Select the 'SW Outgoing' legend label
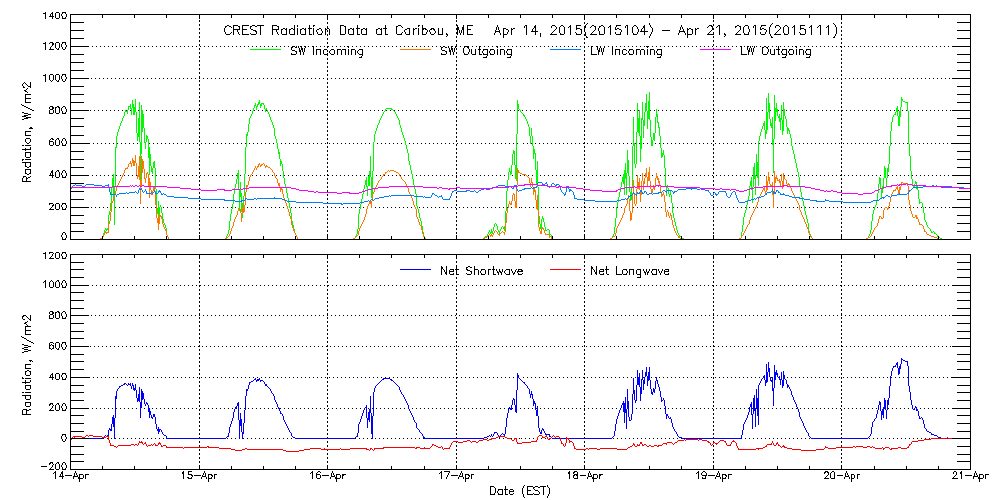The height and width of the screenshot is (500, 1000). coord(476,52)
